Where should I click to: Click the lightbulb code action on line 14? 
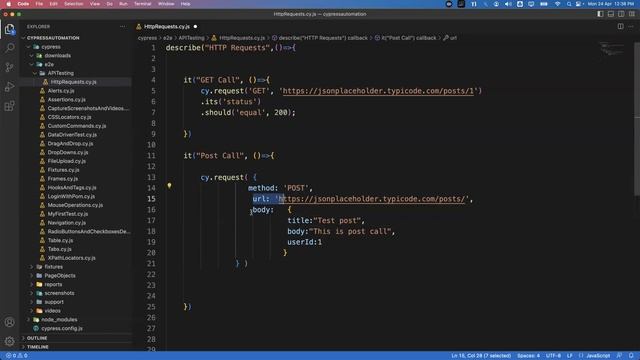tap(169, 186)
